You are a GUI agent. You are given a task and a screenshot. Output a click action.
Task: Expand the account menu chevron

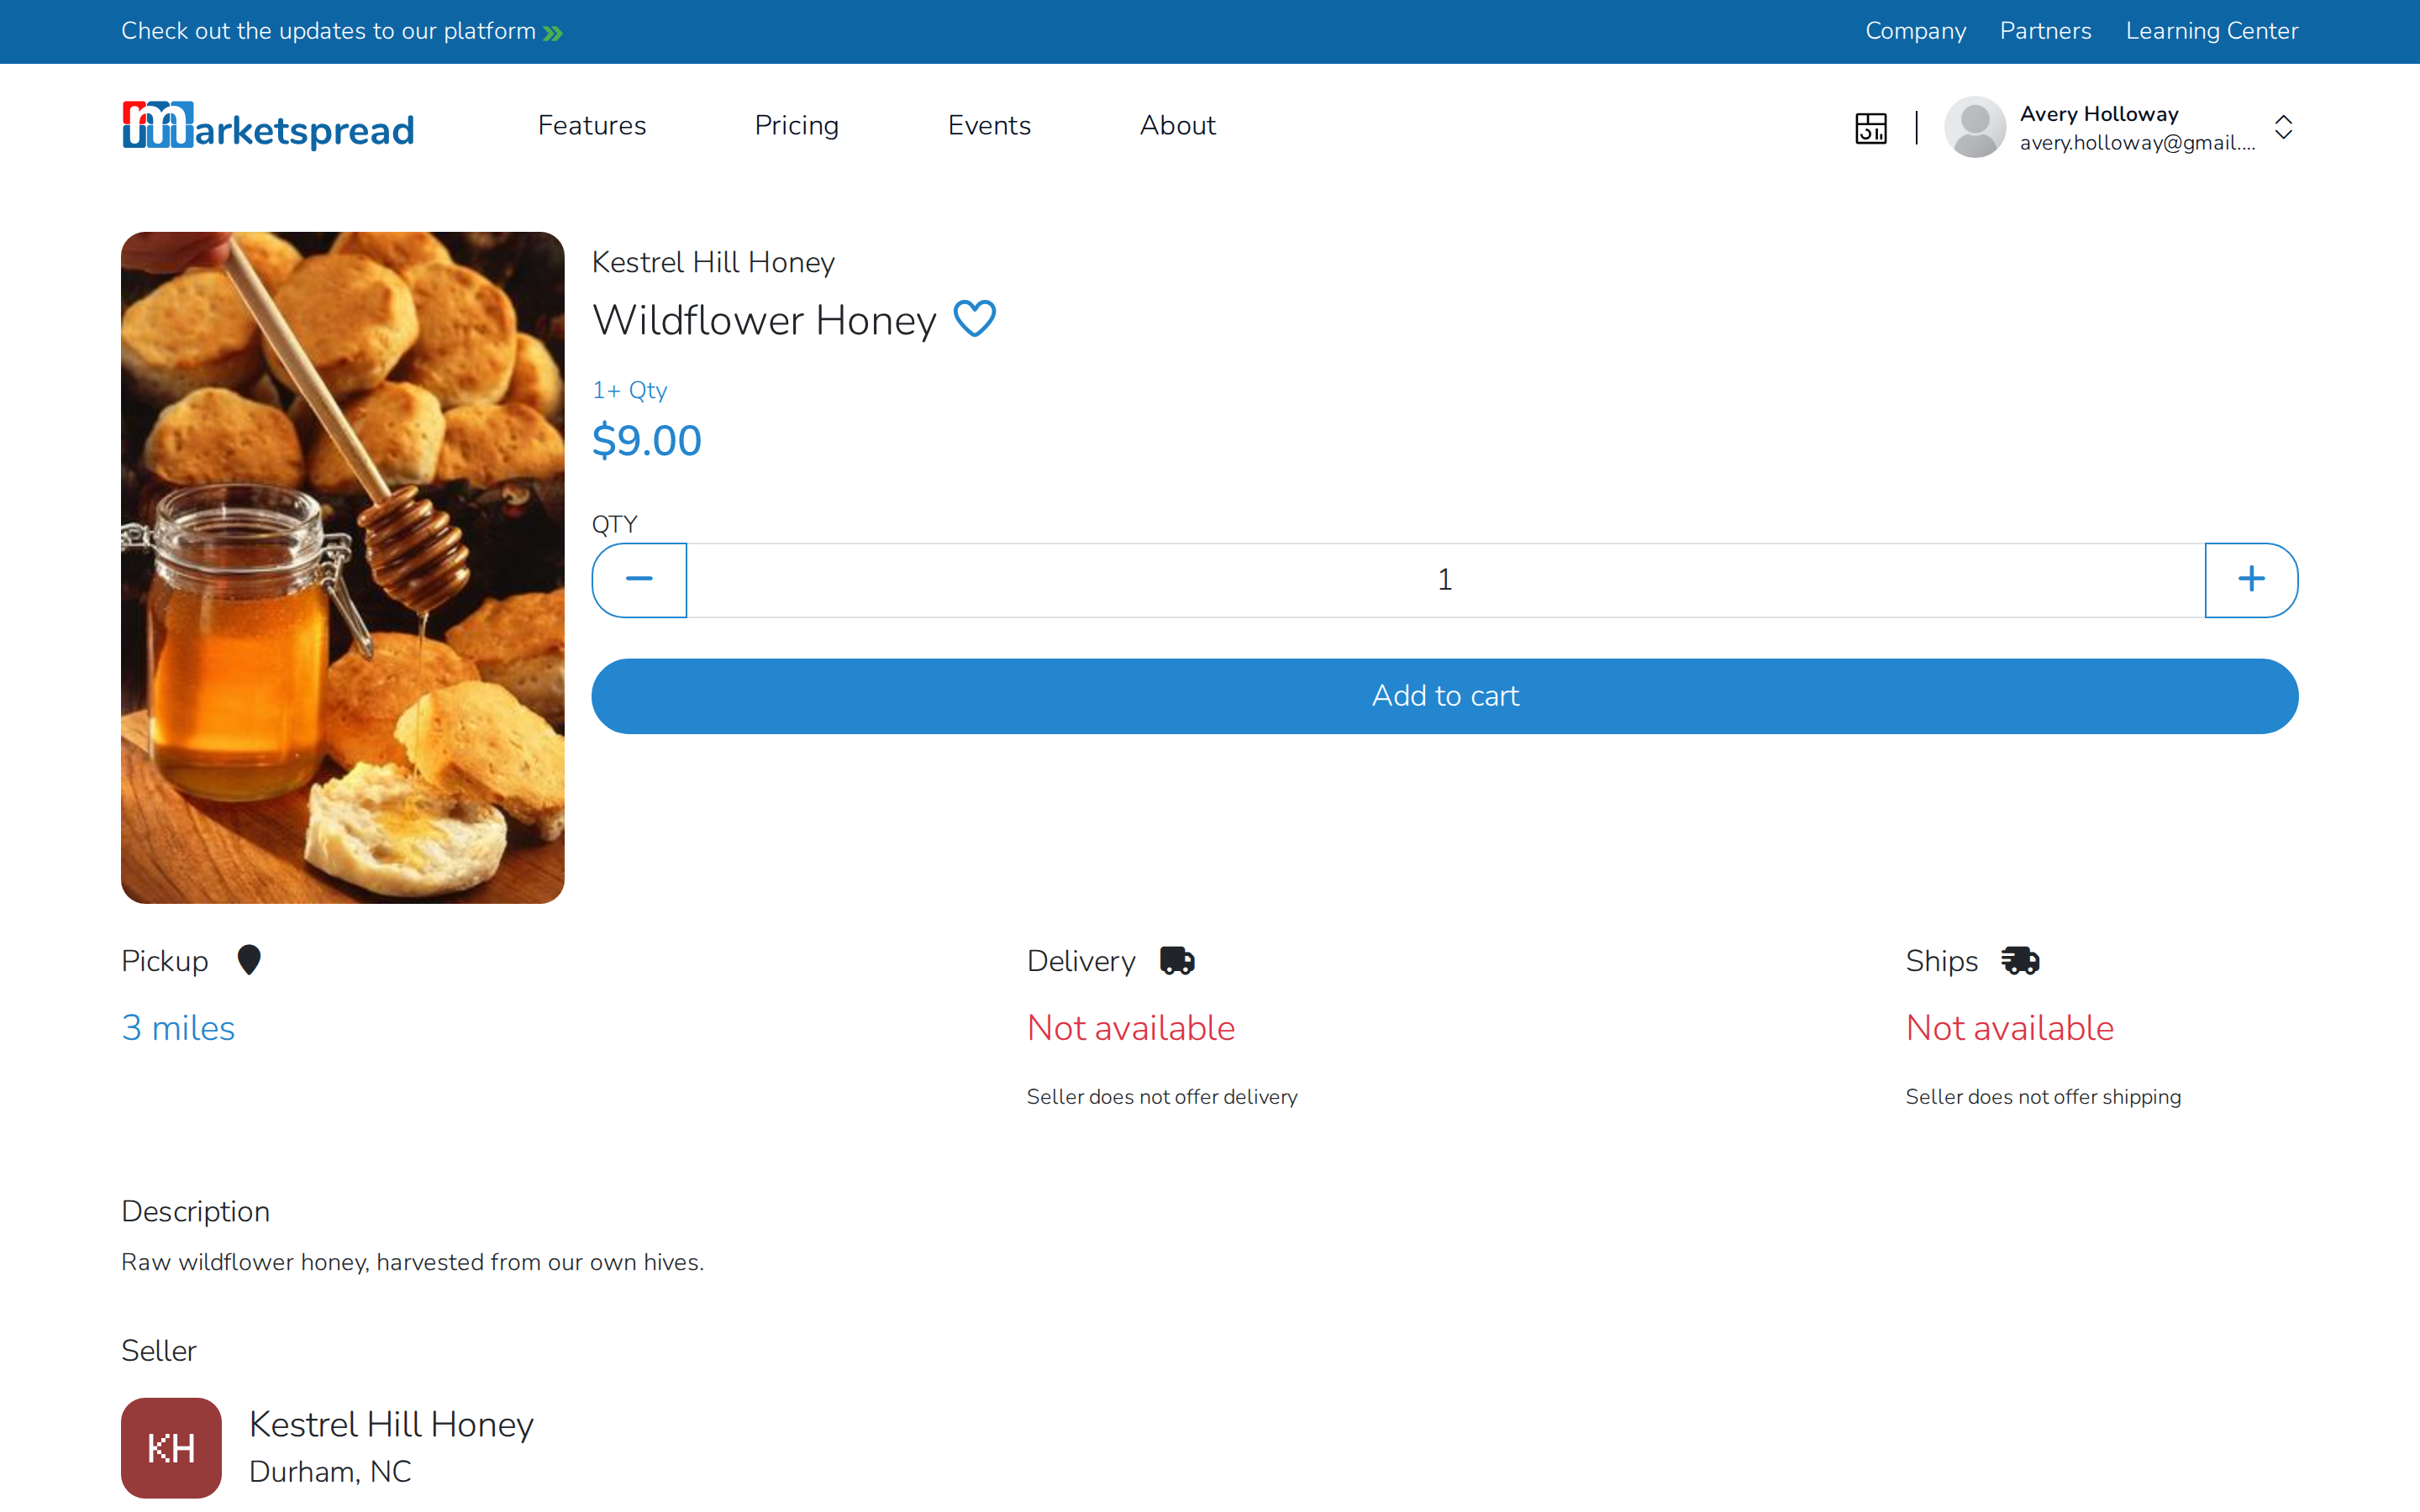pyautogui.click(x=2283, y=127)
